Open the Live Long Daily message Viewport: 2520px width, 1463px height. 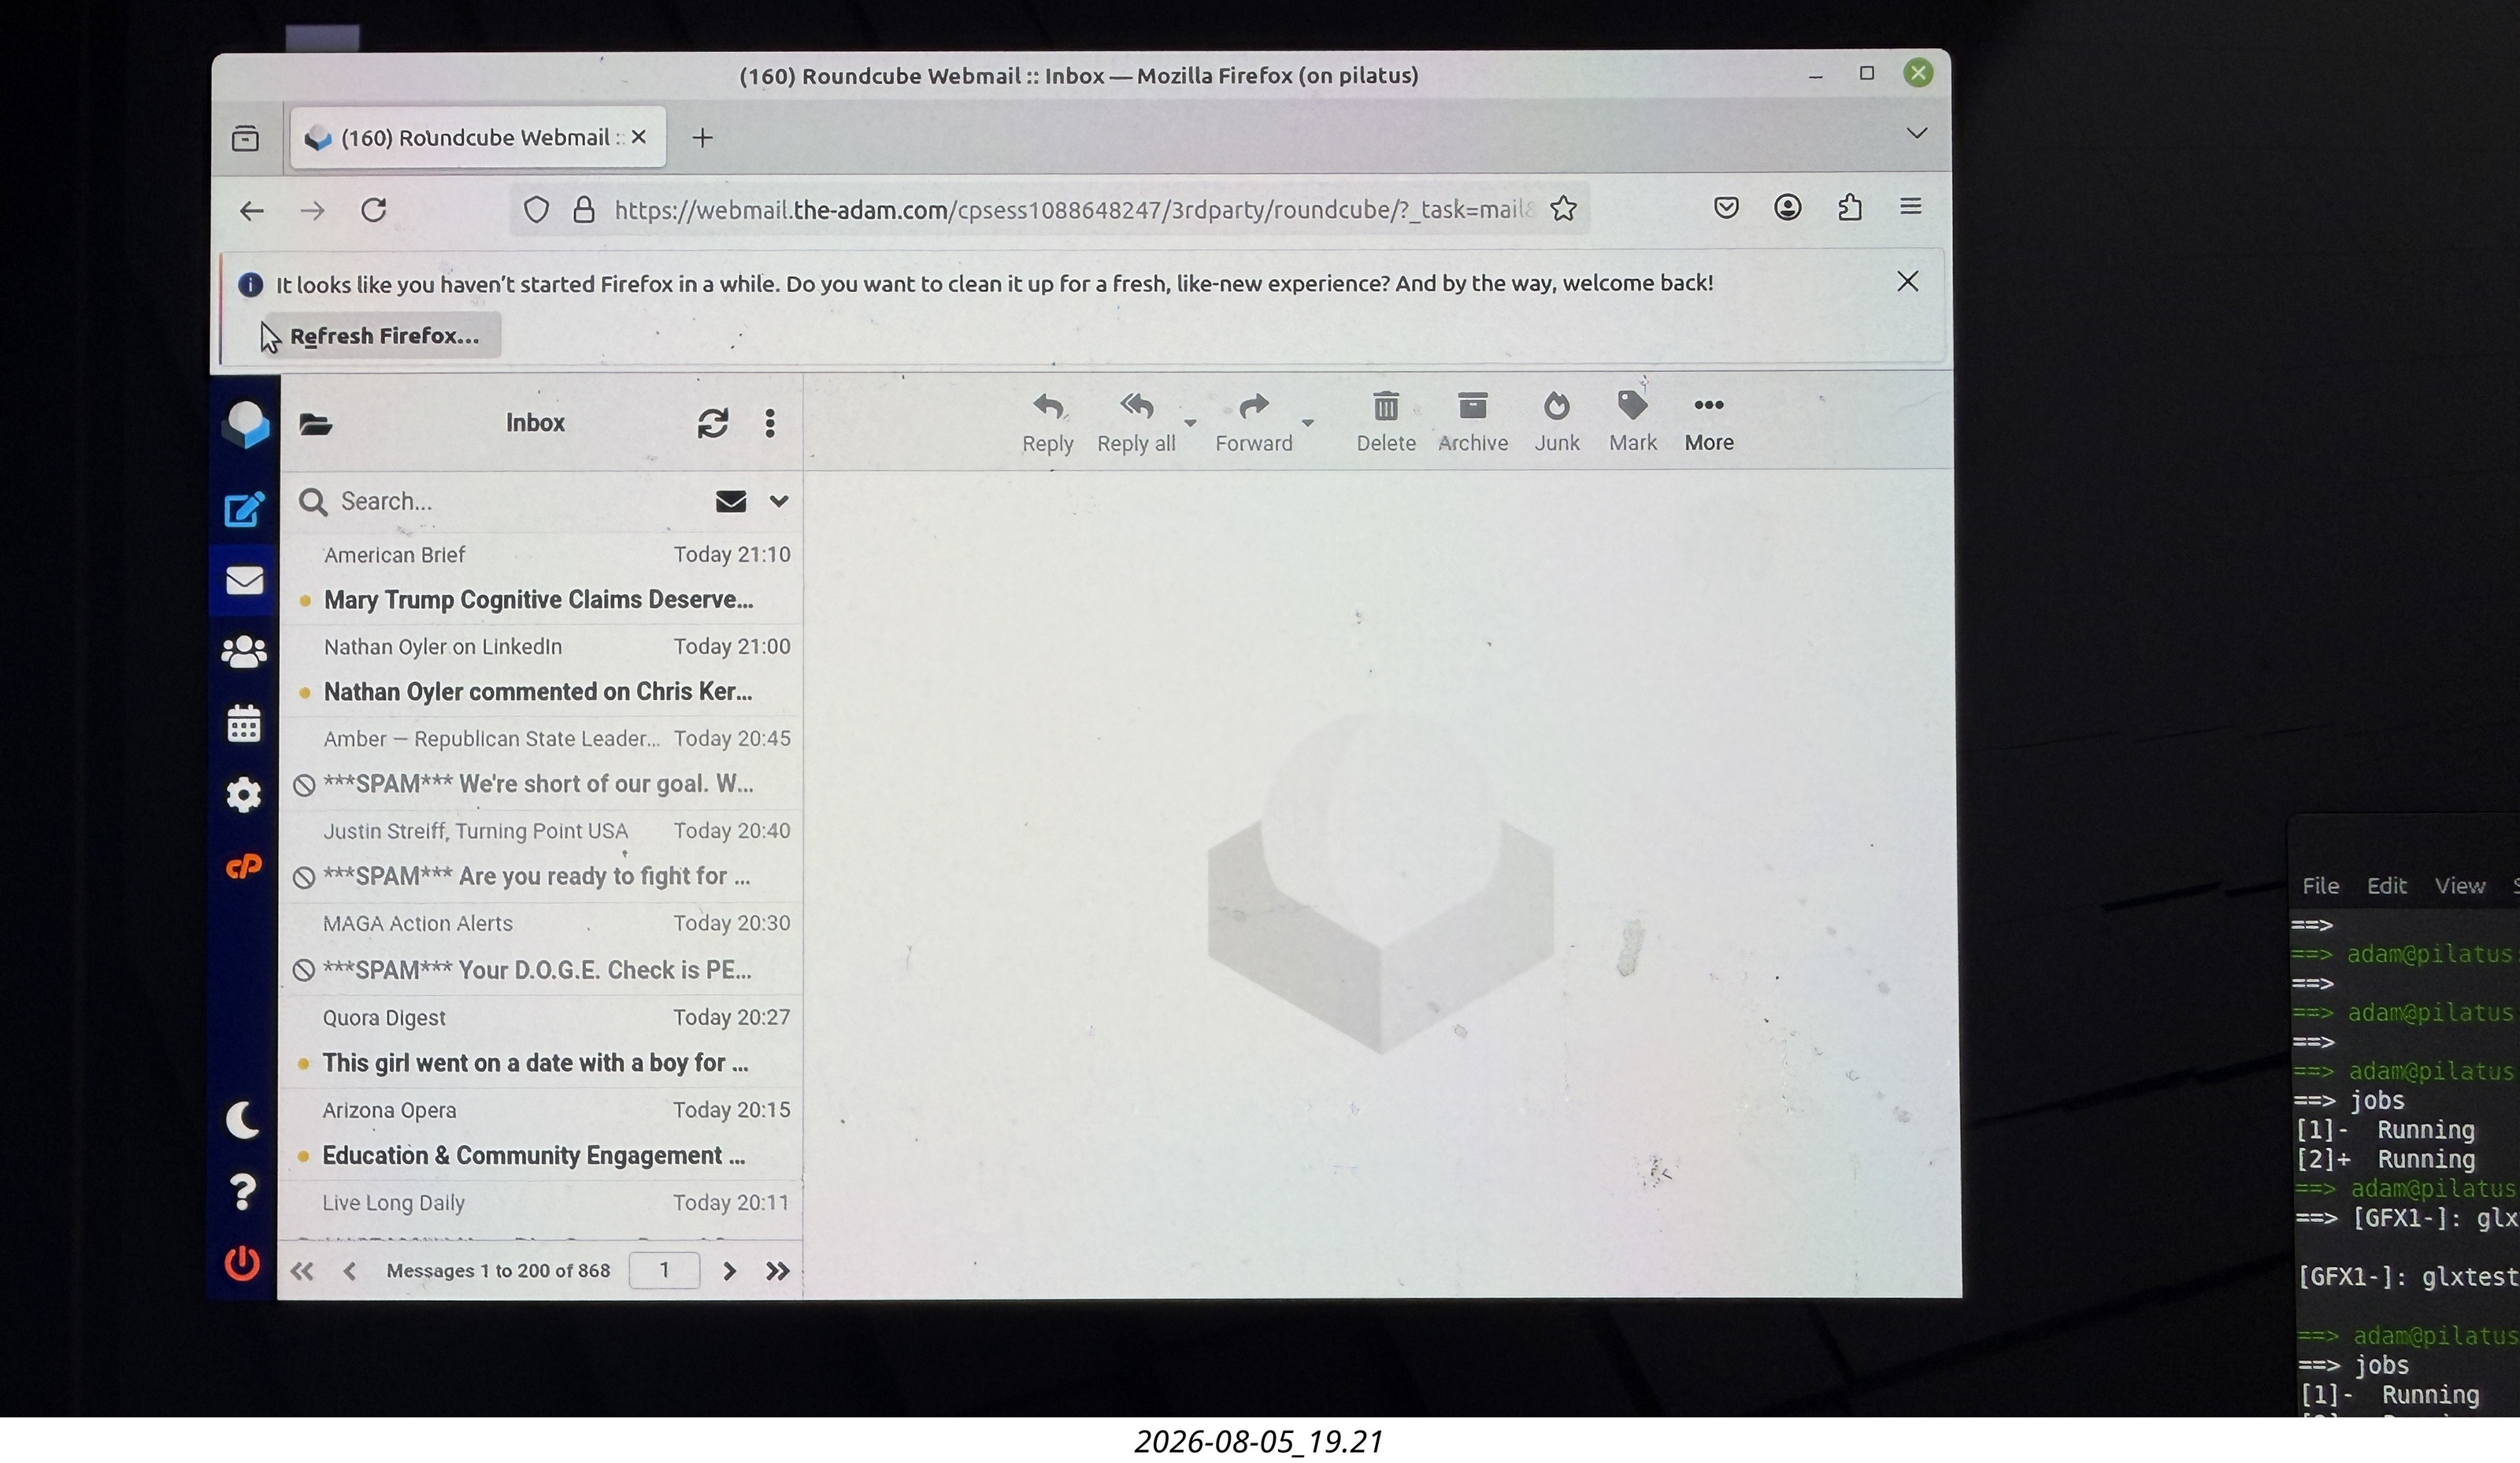point(541,1212)
